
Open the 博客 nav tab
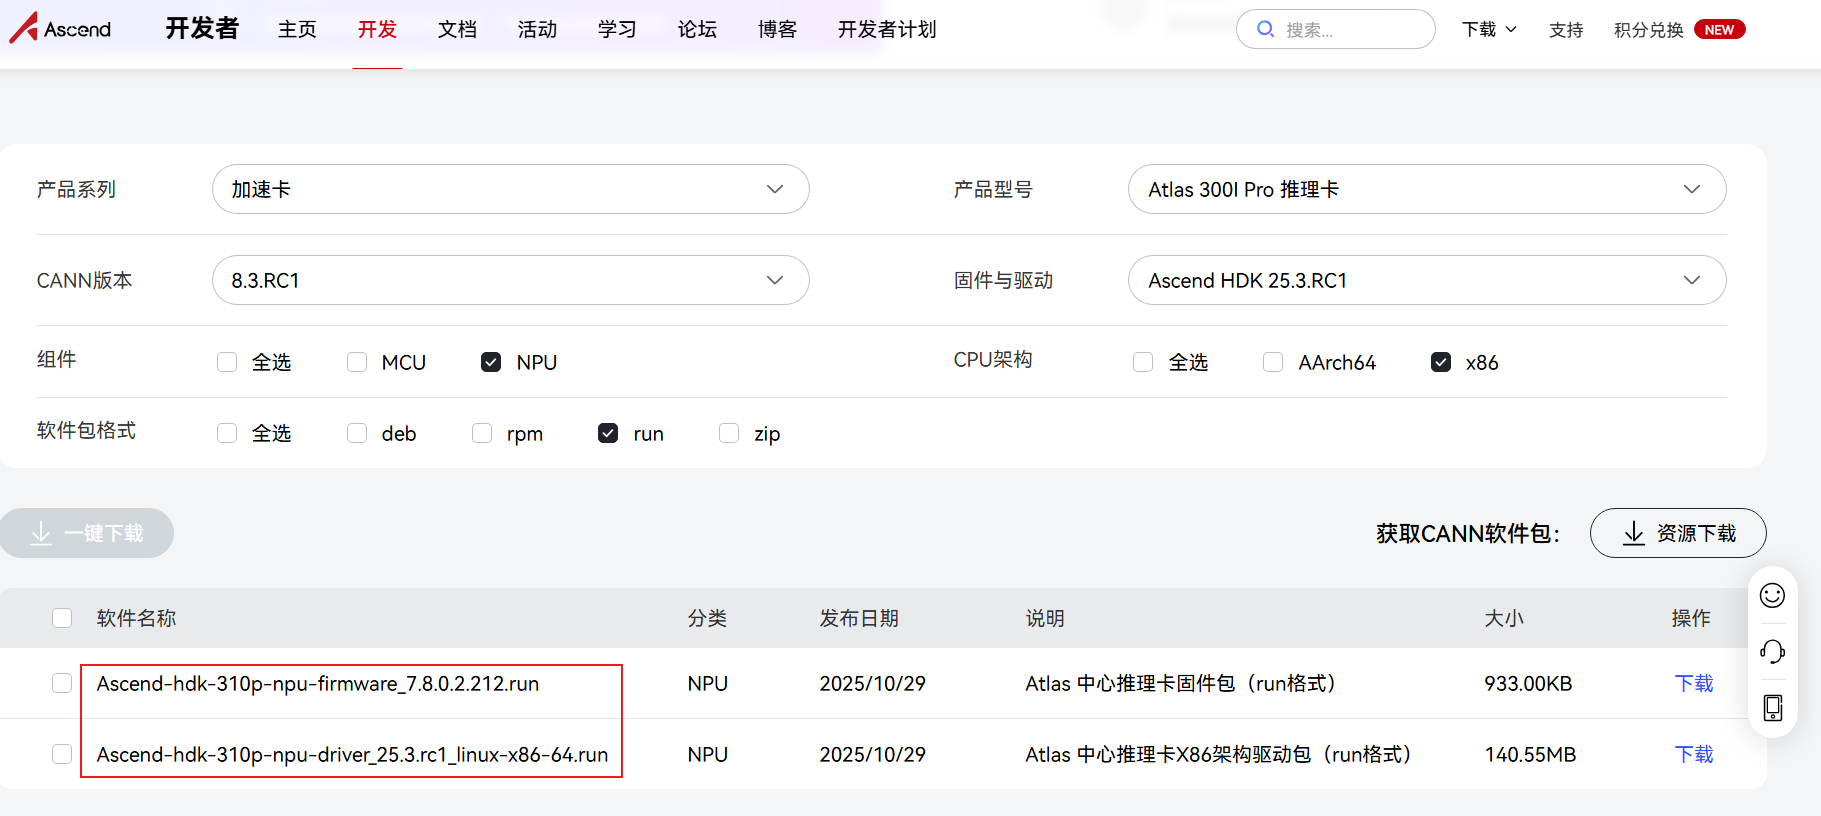tap(777, 30)
